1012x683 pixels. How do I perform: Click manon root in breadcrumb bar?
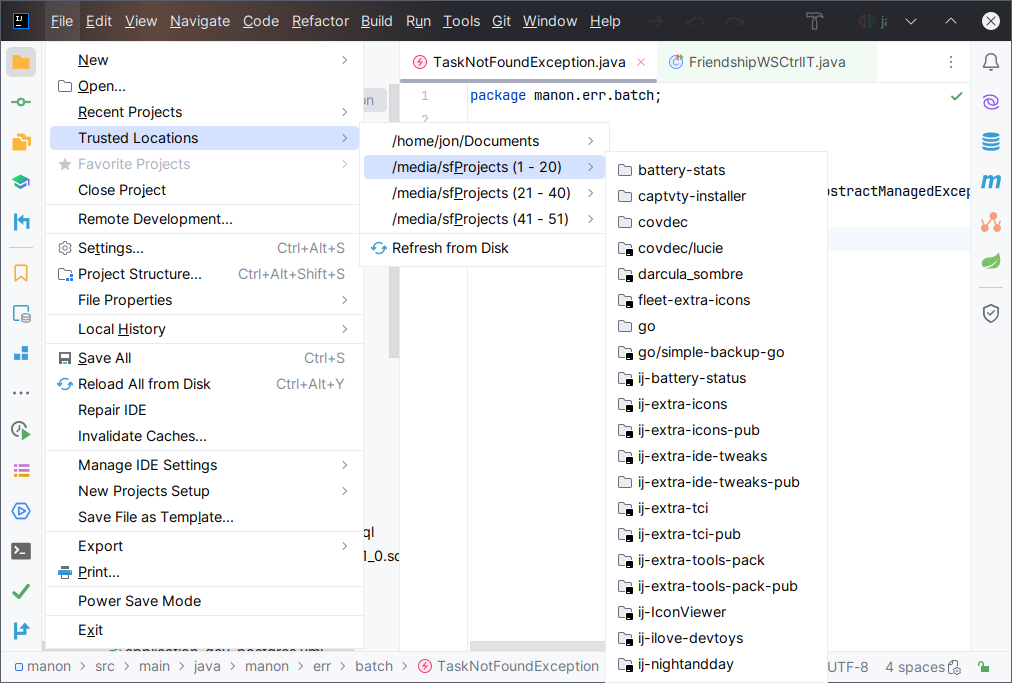click(x=43, y=666)
